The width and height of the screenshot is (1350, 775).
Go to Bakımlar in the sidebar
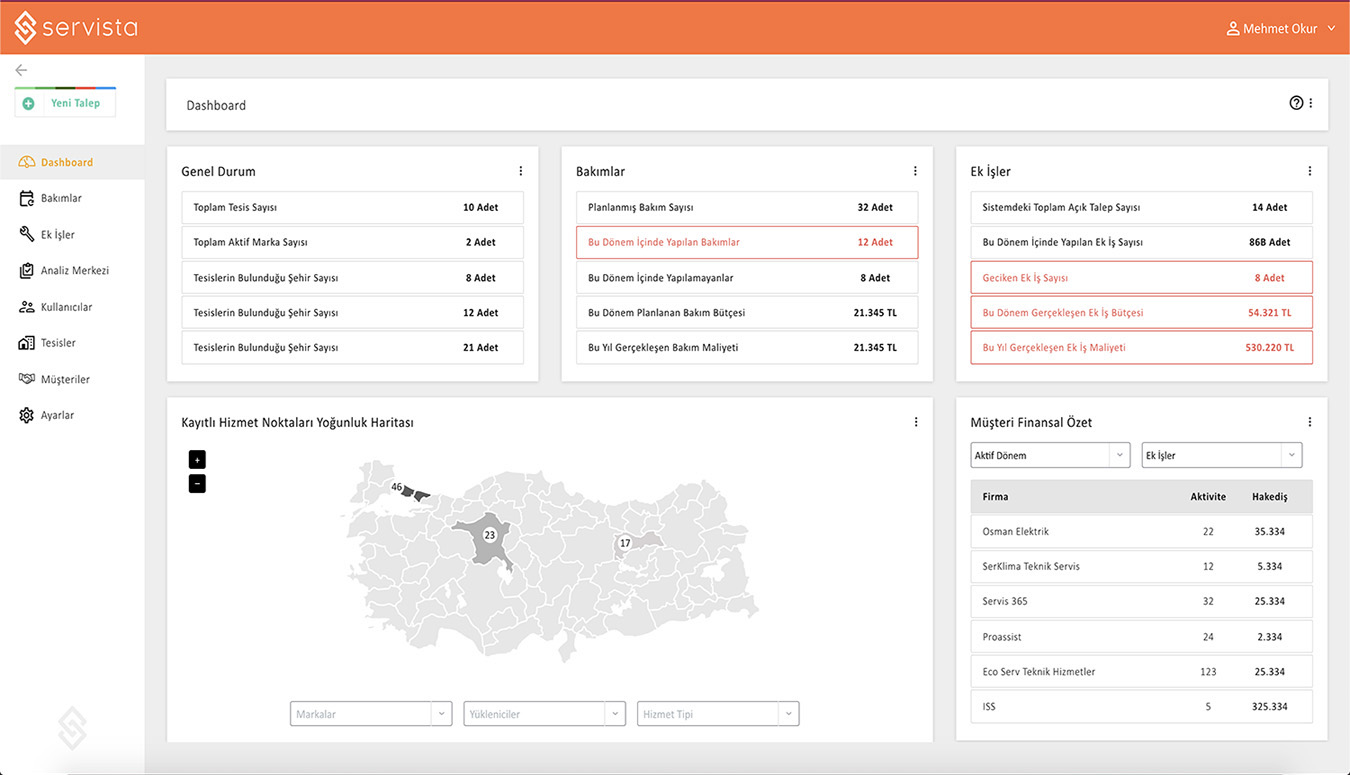click(x=61, y=198)
